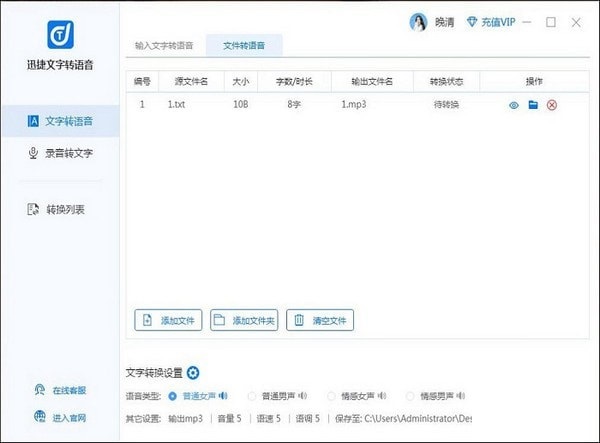This screenshot has height=443, width=600.
Task: Click the 音量 5 setting
Action: (x=229, y=419)
